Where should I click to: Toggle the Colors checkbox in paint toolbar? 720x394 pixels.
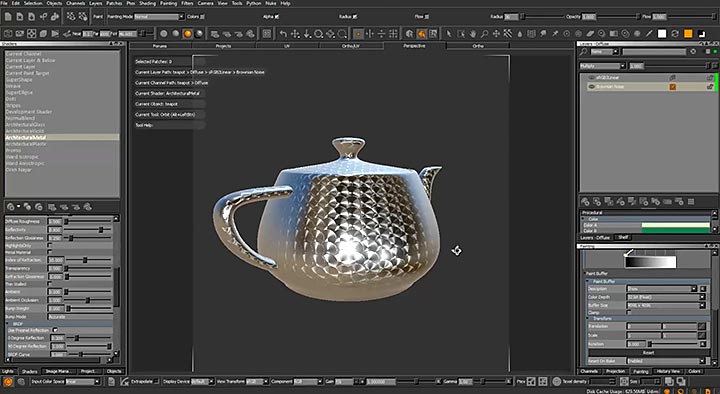202,17
